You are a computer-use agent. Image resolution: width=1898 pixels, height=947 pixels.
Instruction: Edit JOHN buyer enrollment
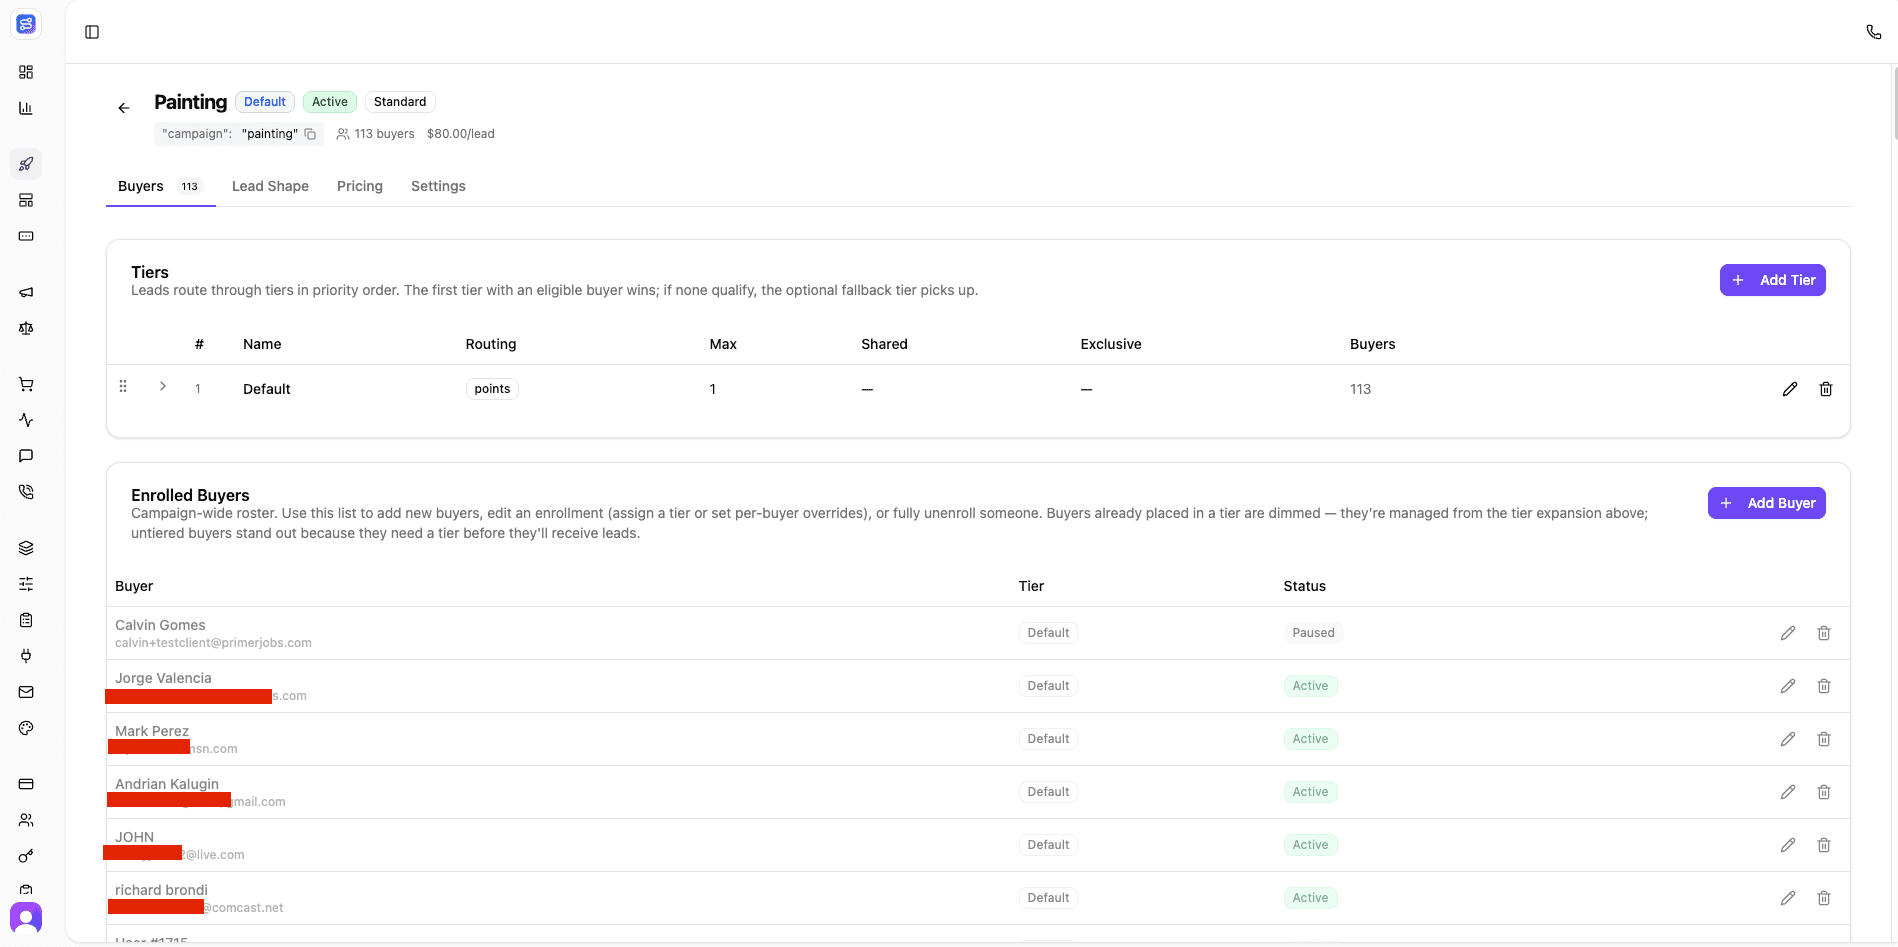pos(1788,845)
